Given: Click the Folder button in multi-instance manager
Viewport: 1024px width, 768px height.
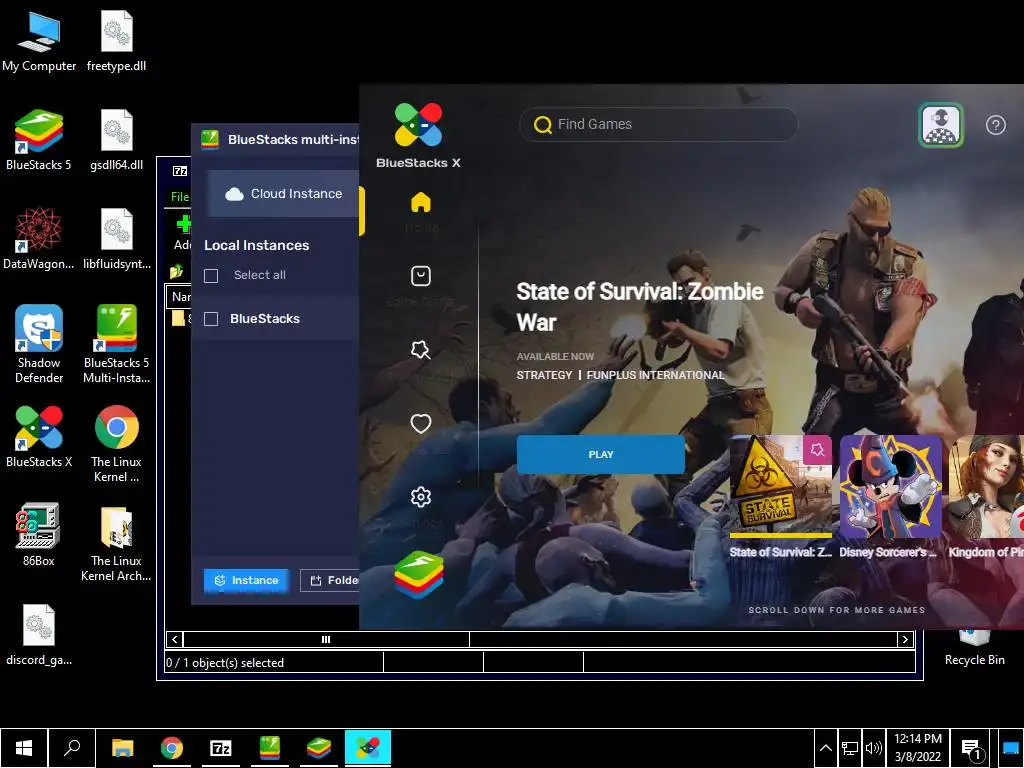Looking at the screenshot, I should click(330, 580).
